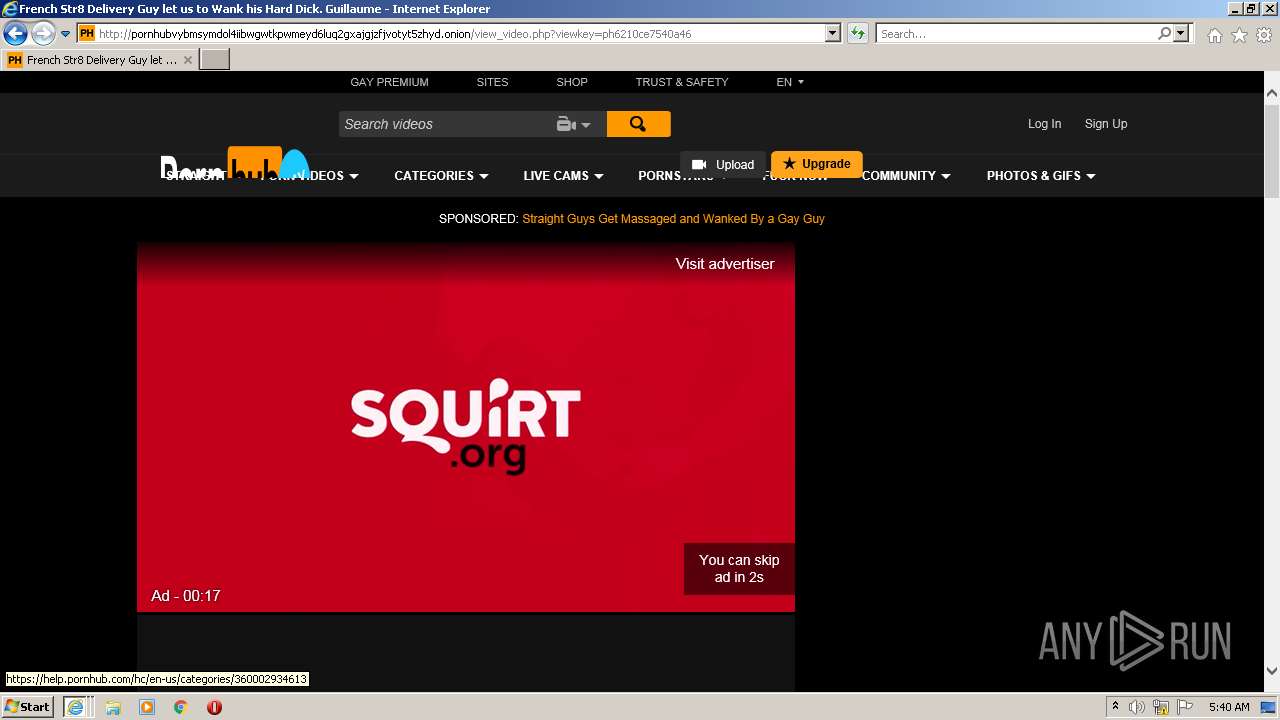Click Visit advertiser in the ad
1280x720 pixels.
click(725, 264)
